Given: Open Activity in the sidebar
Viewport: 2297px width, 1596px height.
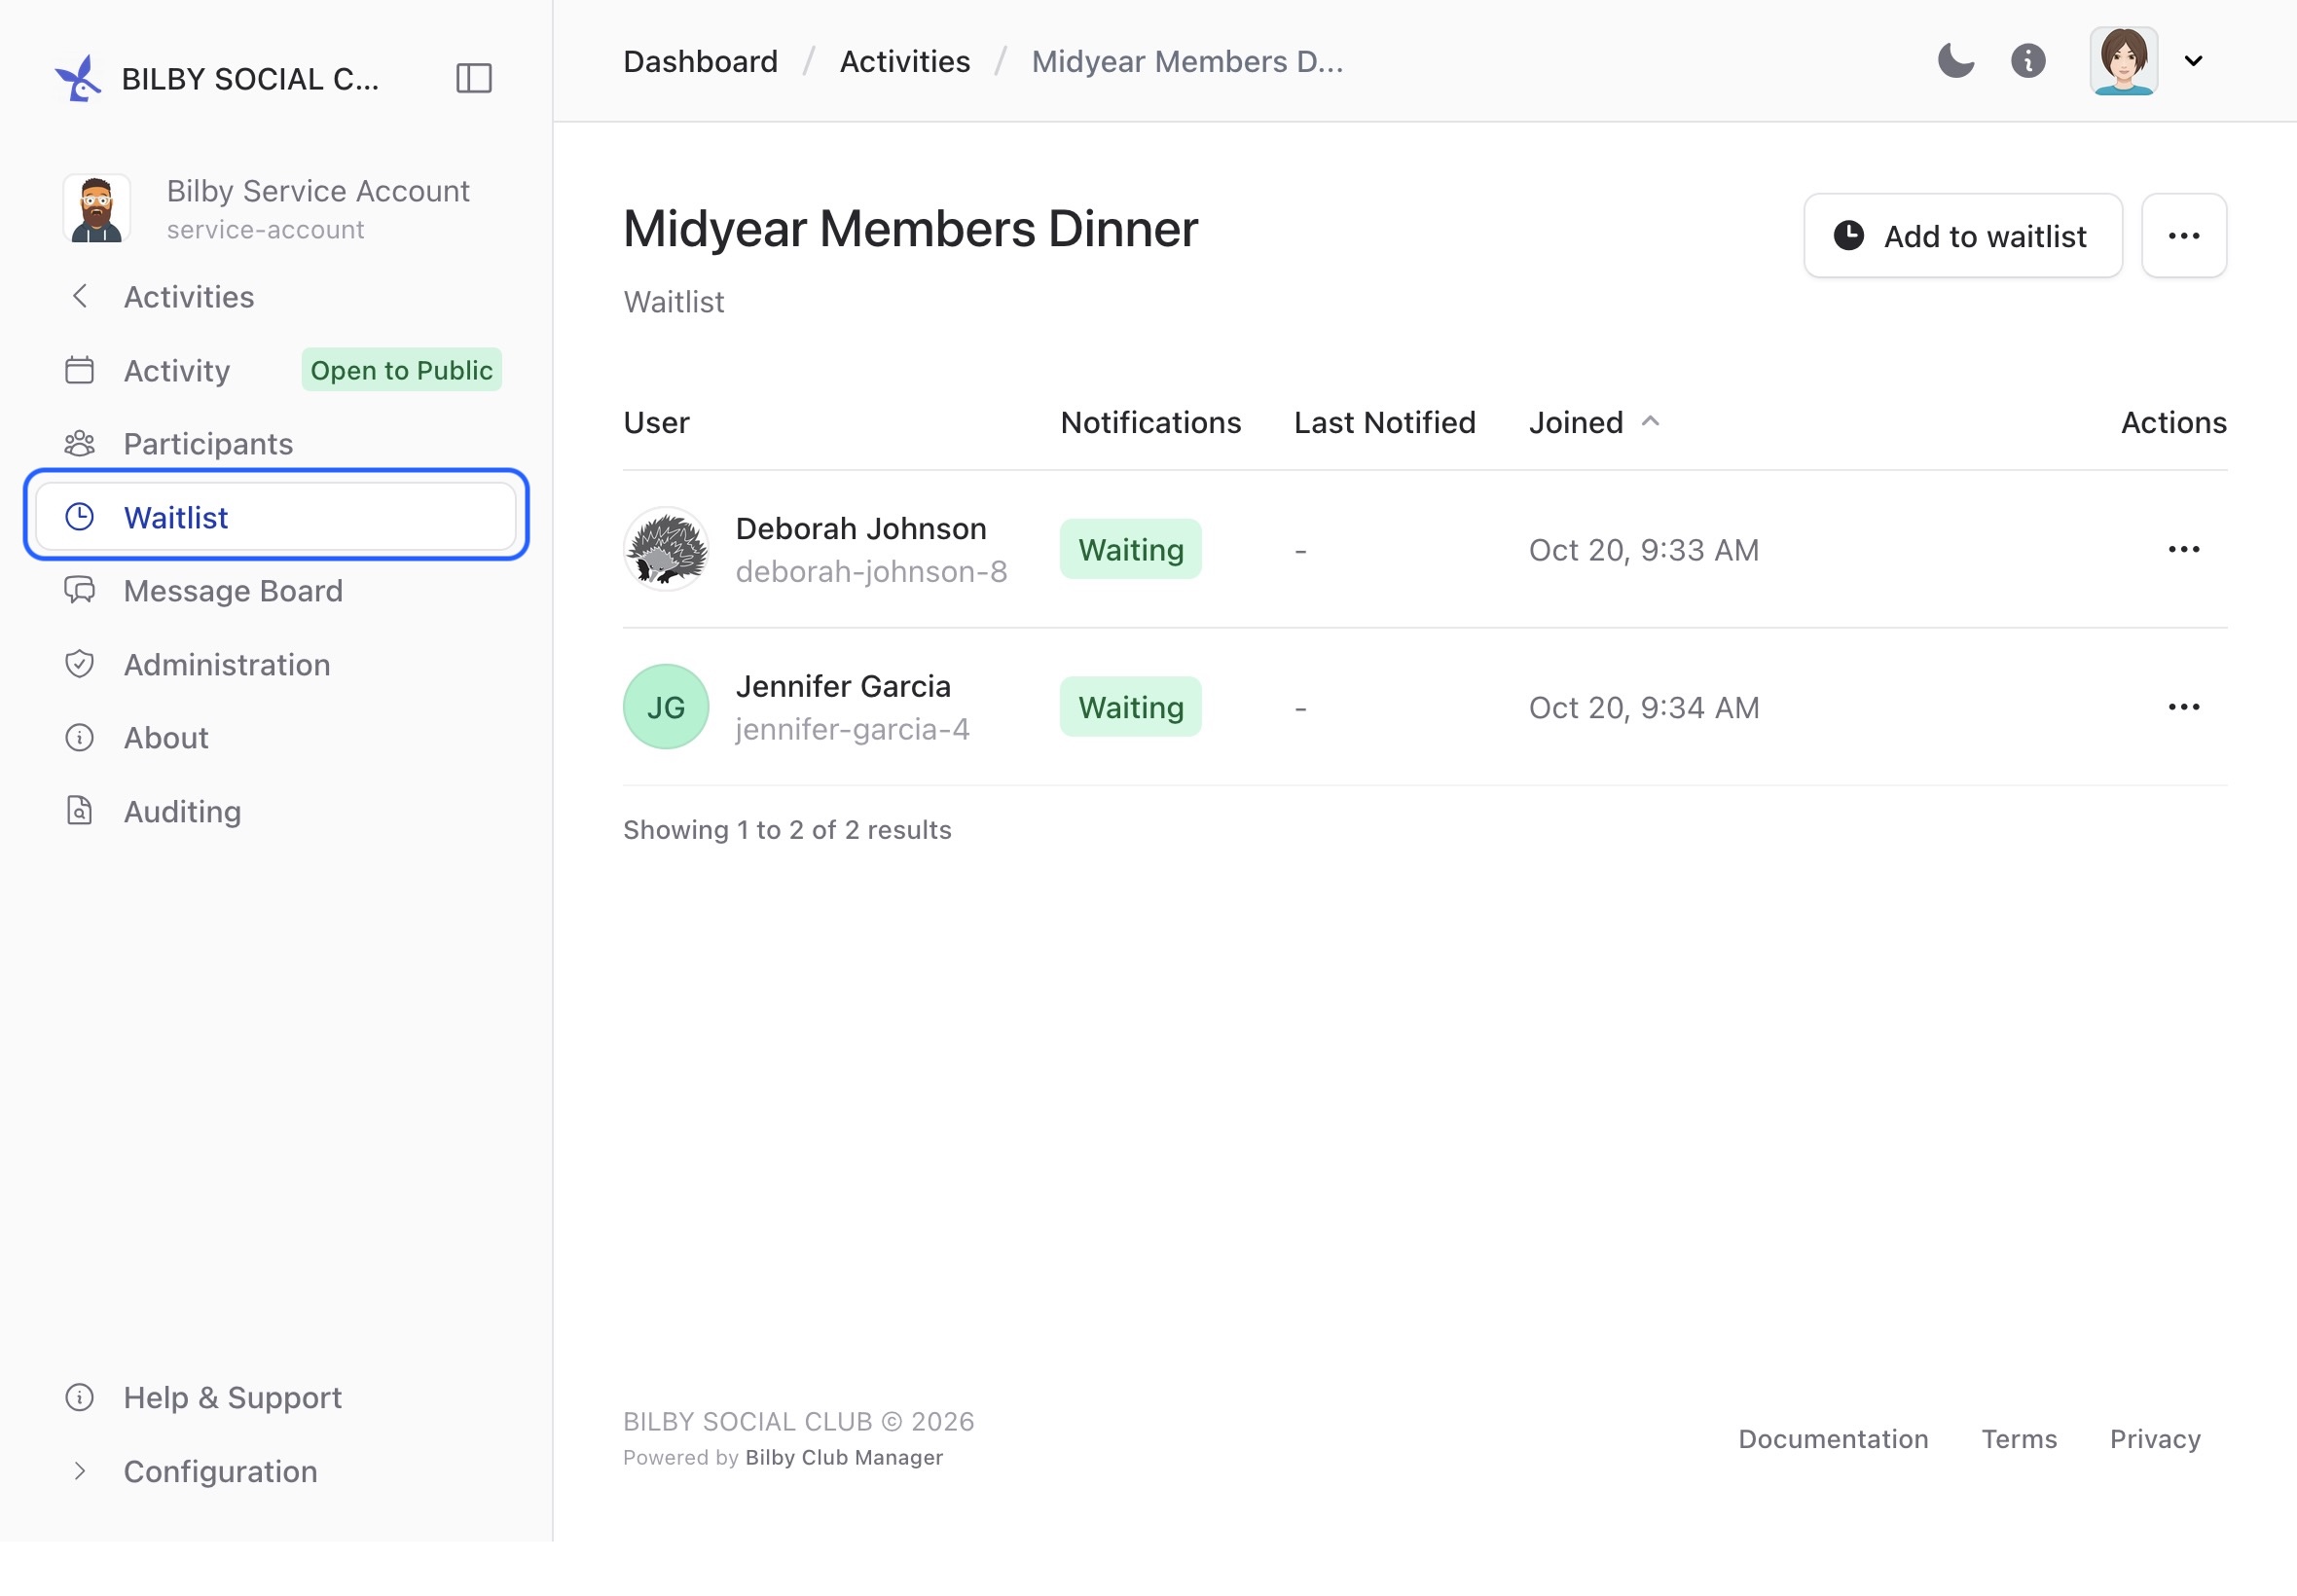Looking at the screenshot, I should tap(177, 370).
